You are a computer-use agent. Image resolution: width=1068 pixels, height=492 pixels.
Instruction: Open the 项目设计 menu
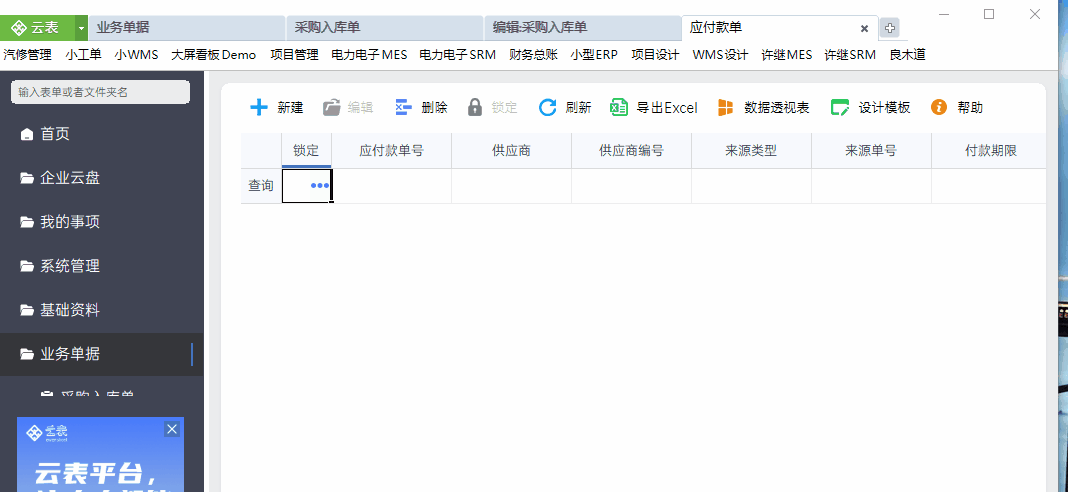coord(655,55)
